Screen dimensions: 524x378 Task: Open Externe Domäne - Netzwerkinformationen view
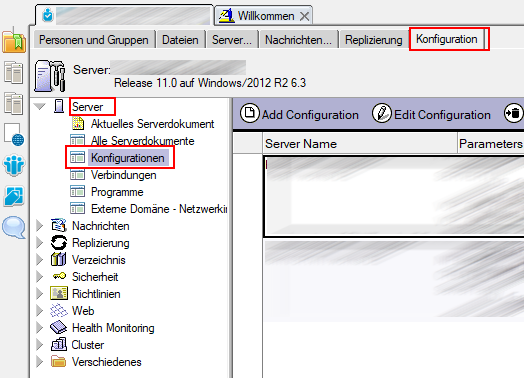pos(159,209)
